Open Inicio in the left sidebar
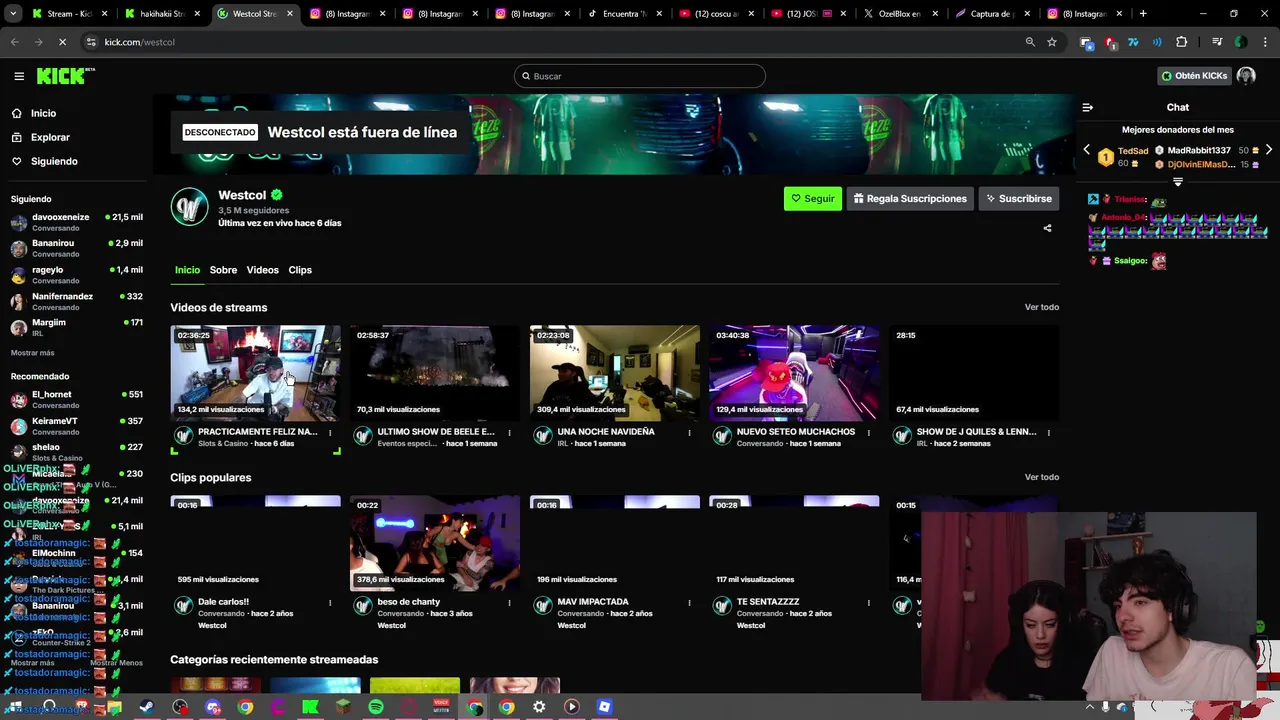The height and width of the screenshot is (720, 1280). pos(43,113)
